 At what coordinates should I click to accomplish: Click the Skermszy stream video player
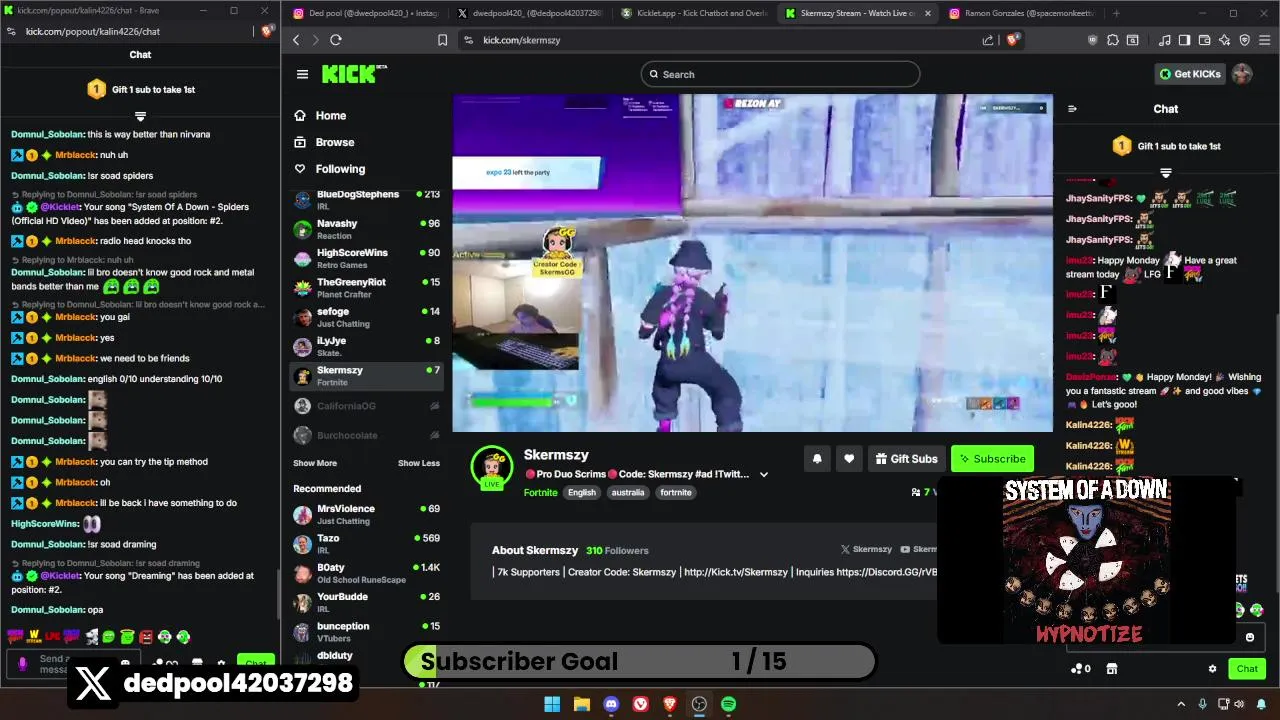click(x=752, y=263)
